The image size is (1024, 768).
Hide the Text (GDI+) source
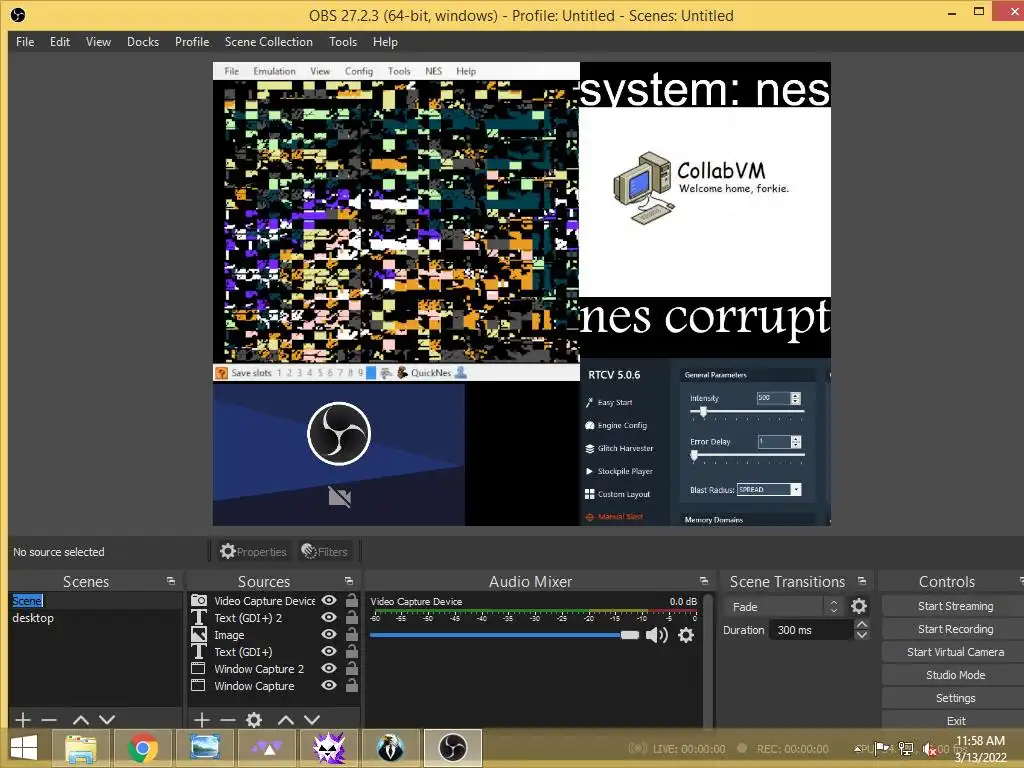click(x=329, y=651)
